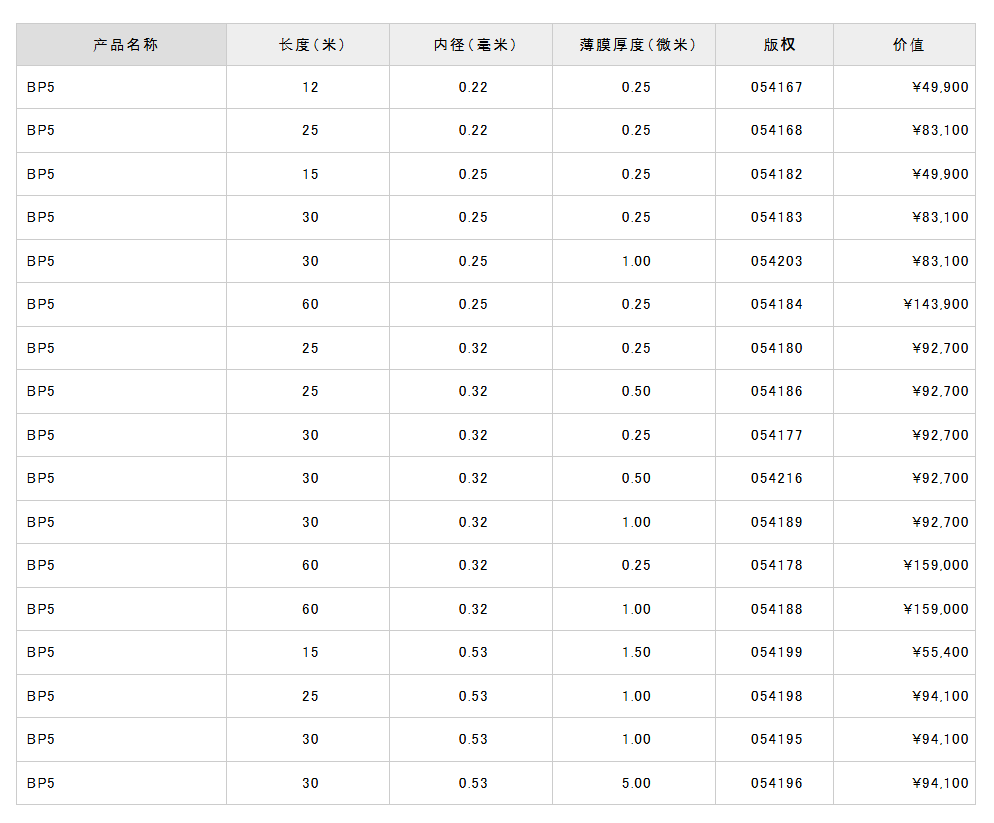Select the 5.00 film thickness cell
Image resolution: width=994 pixels, height=823 pixels.
[636, 783]
